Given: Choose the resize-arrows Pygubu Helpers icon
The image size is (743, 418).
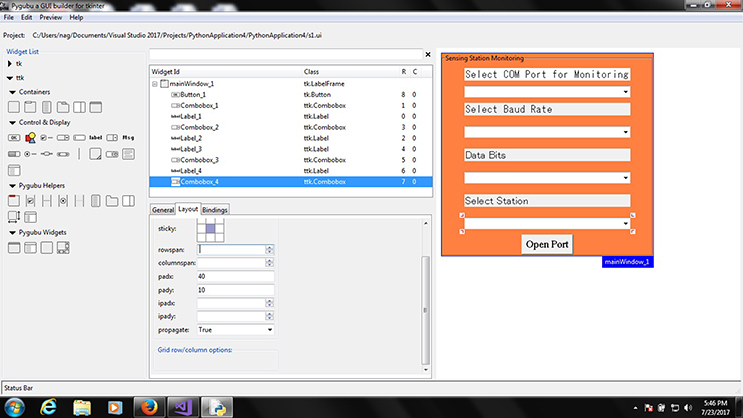Looking at the screenshot, I should [14, 217].
